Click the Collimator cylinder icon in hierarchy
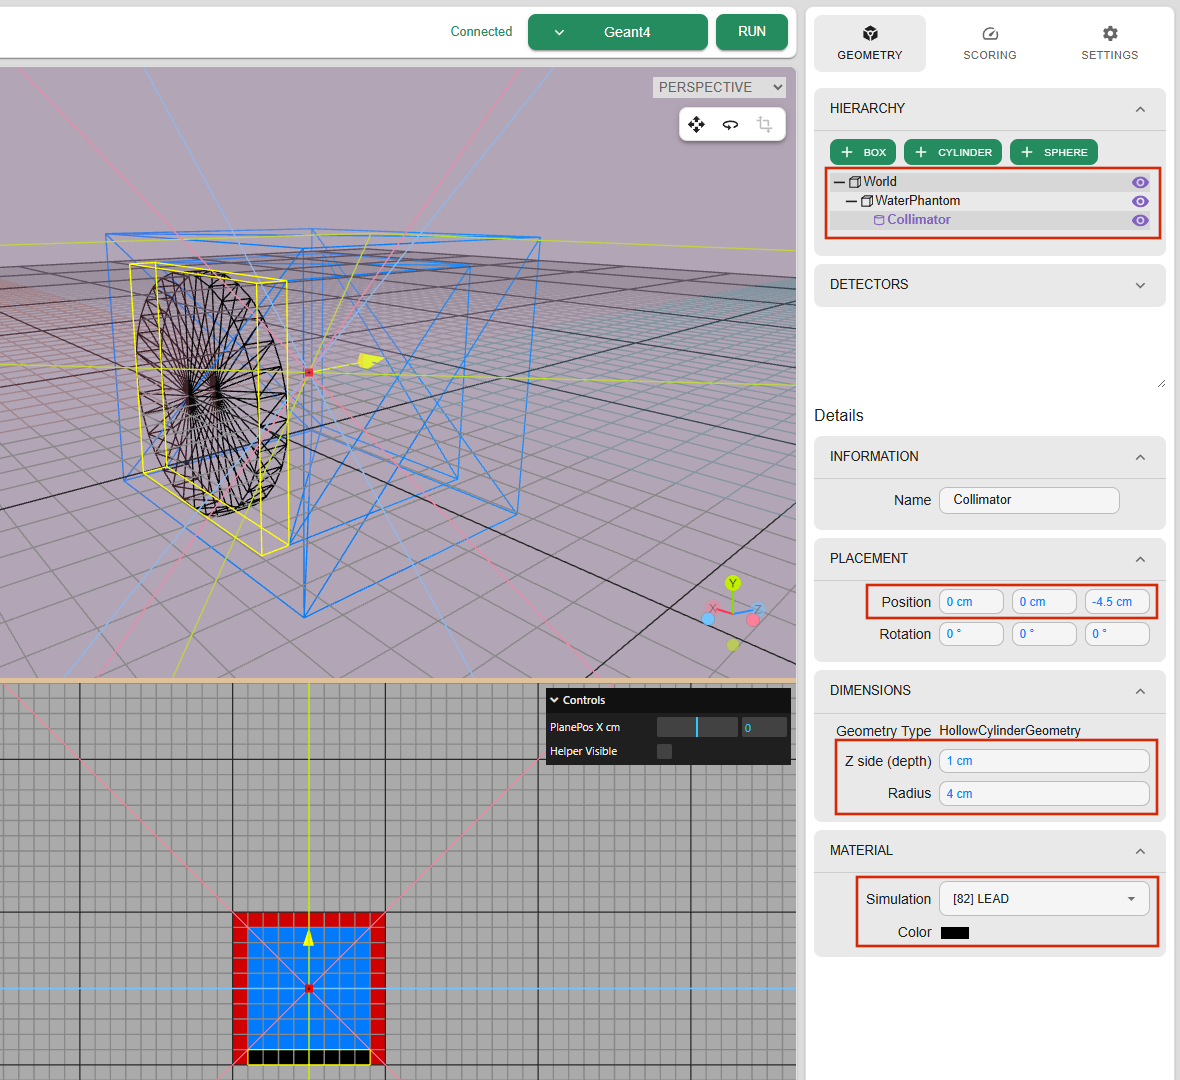Viewport: 1180px width, 1080px height. click(879, 220)
